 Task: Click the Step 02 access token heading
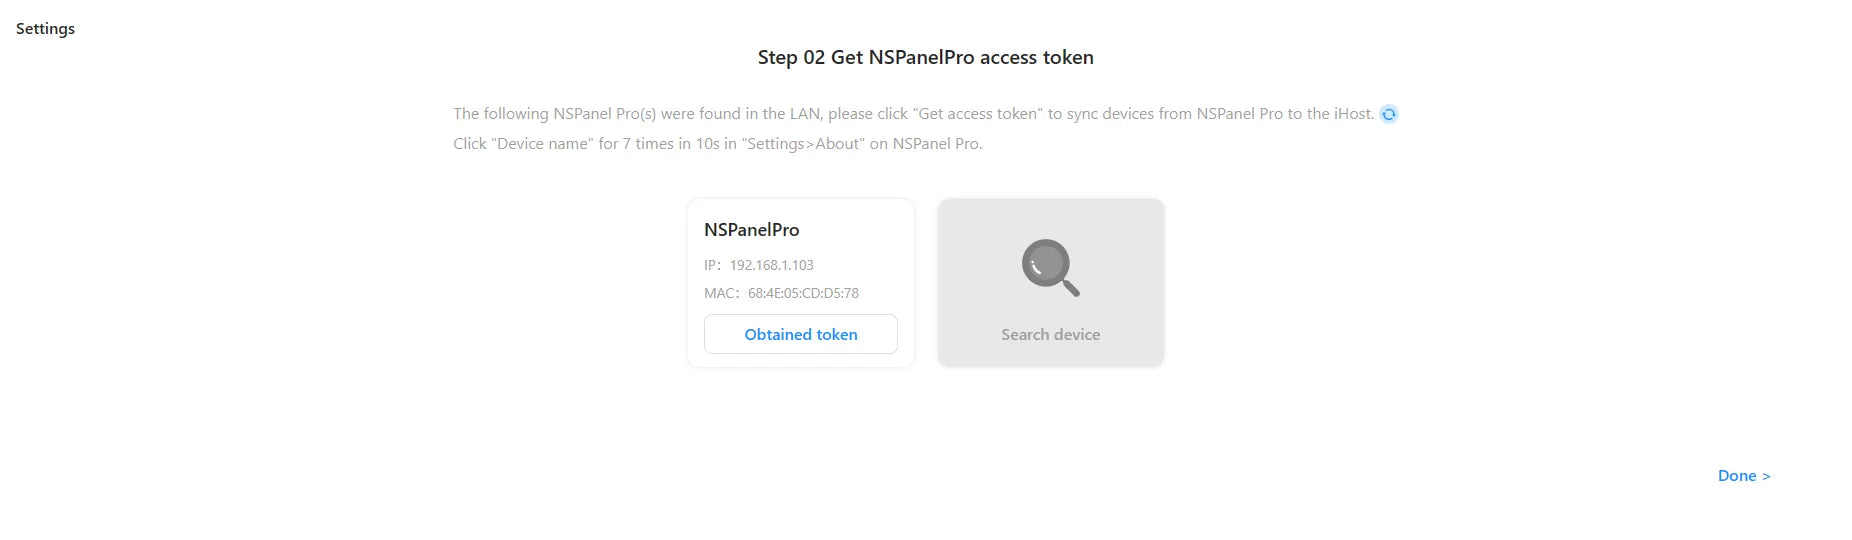(926, 57)
